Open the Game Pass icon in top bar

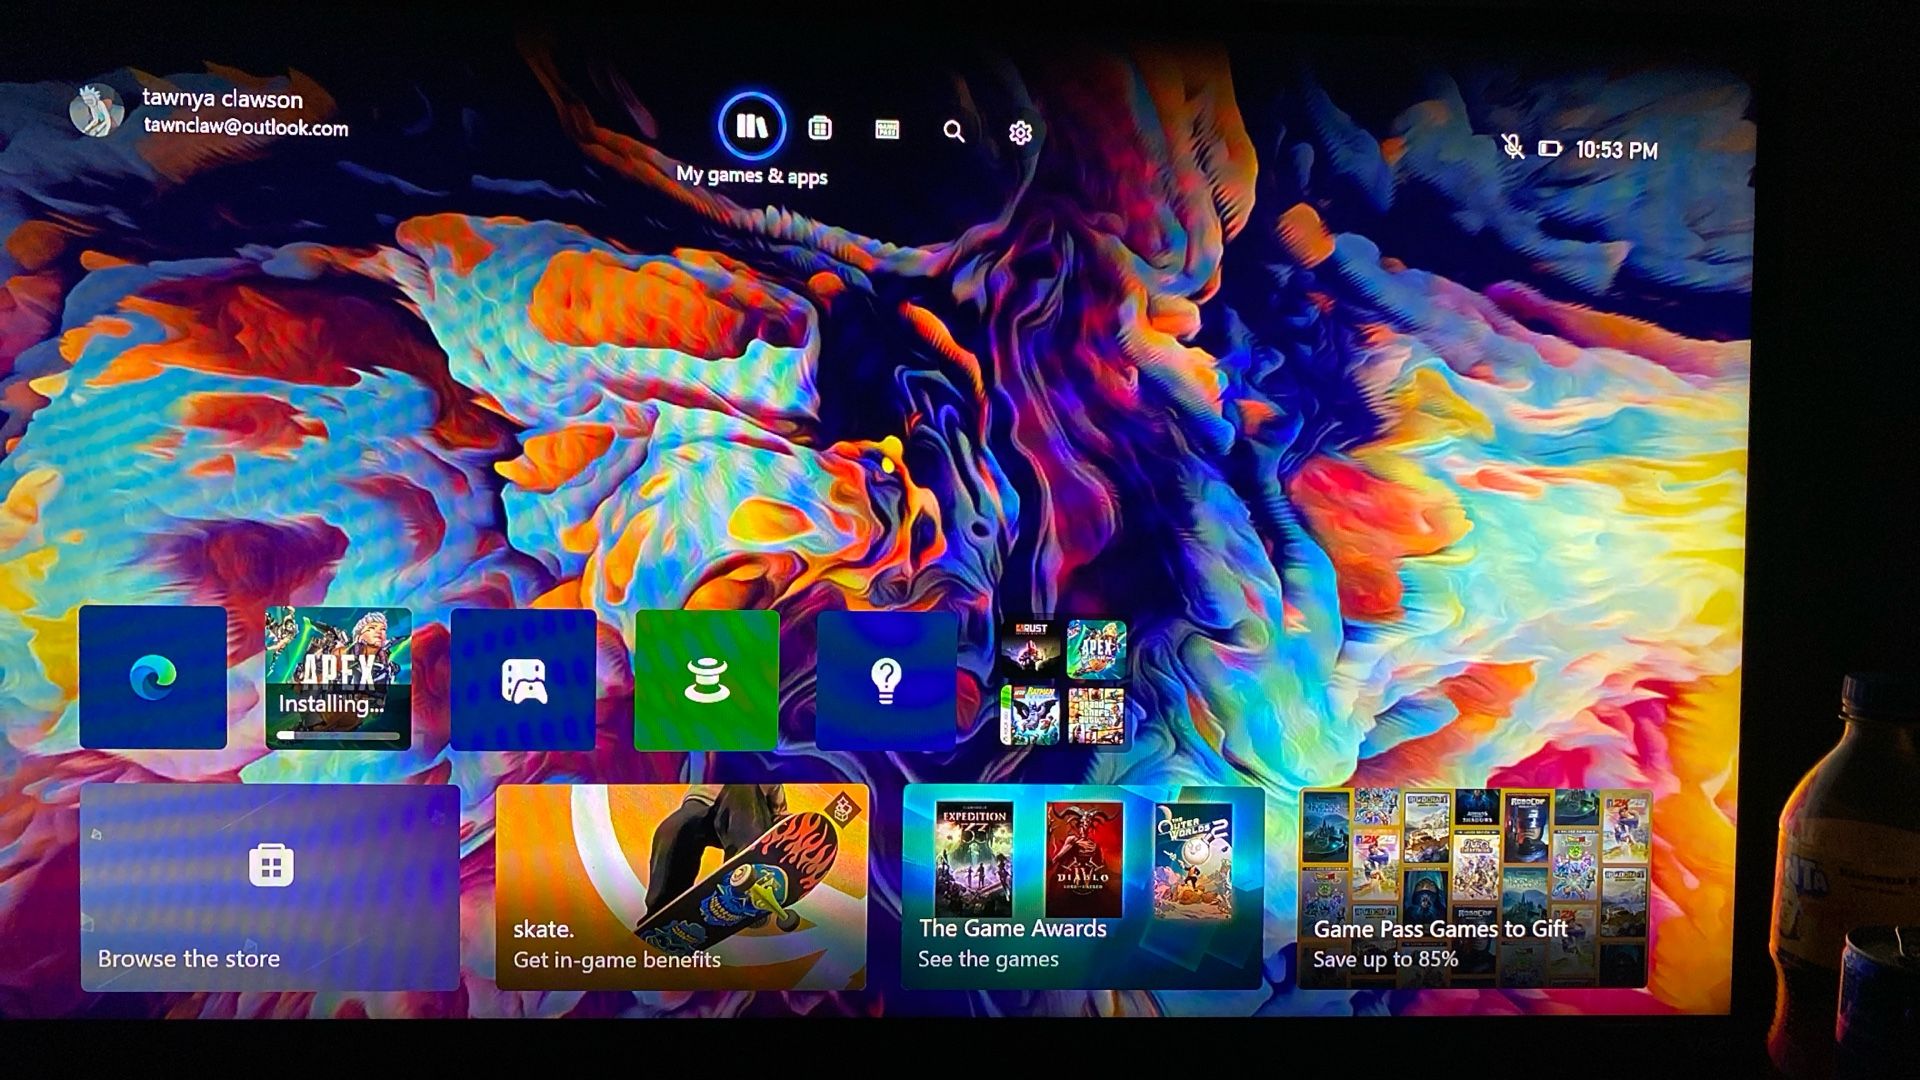pyautogui.click(x=887, y=129)
